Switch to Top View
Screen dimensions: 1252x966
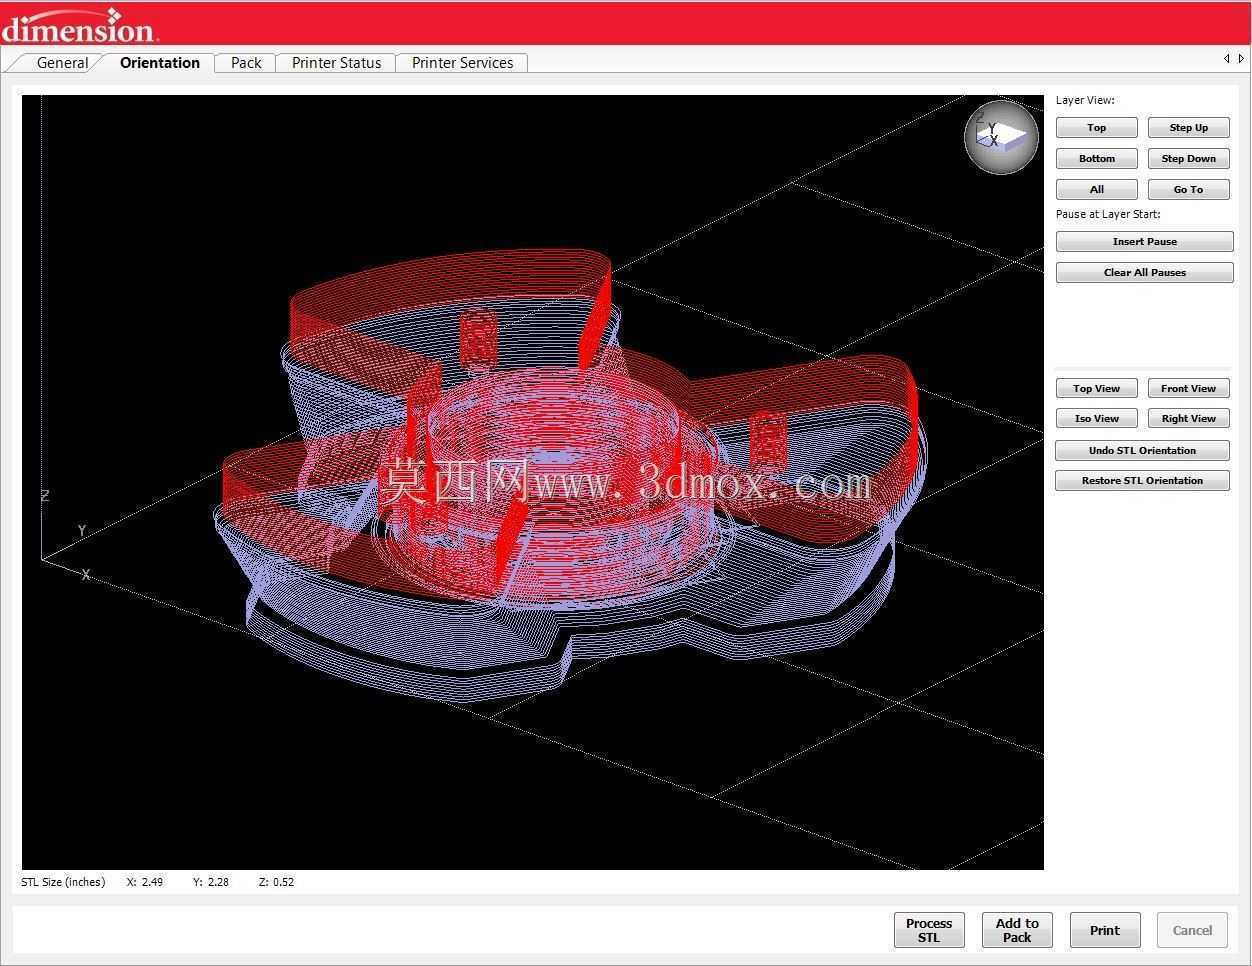click(x=1097, y=388)
